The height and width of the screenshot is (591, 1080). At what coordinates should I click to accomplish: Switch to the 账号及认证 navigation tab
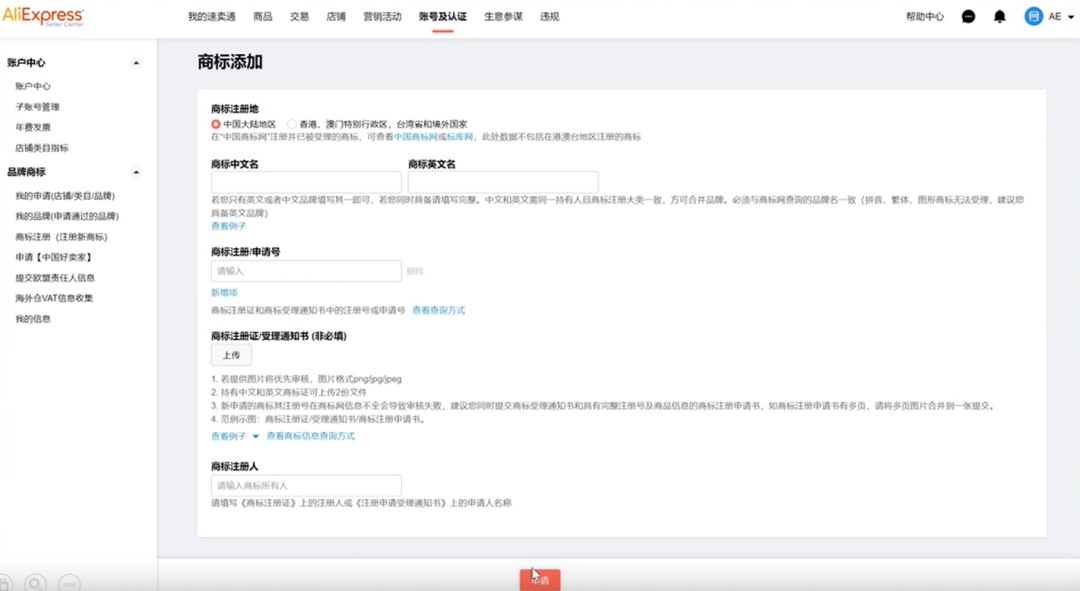(x=442, y=16)
